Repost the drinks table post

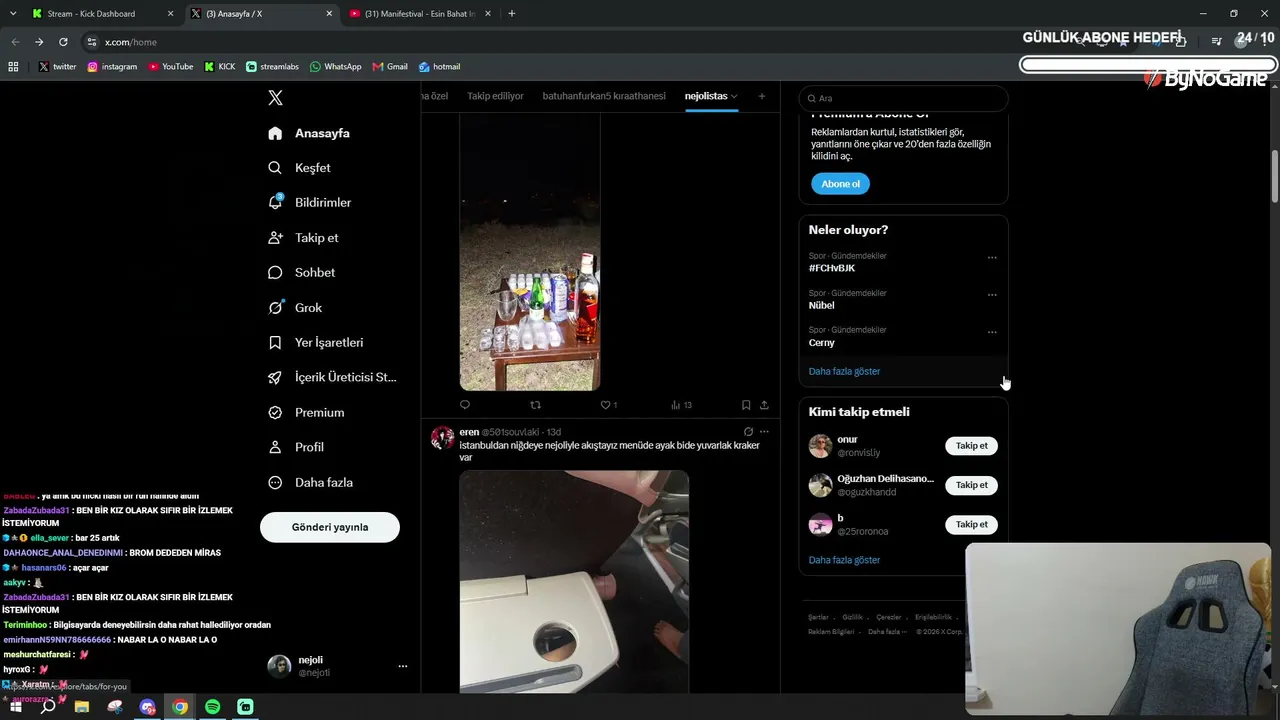[535, 405]
